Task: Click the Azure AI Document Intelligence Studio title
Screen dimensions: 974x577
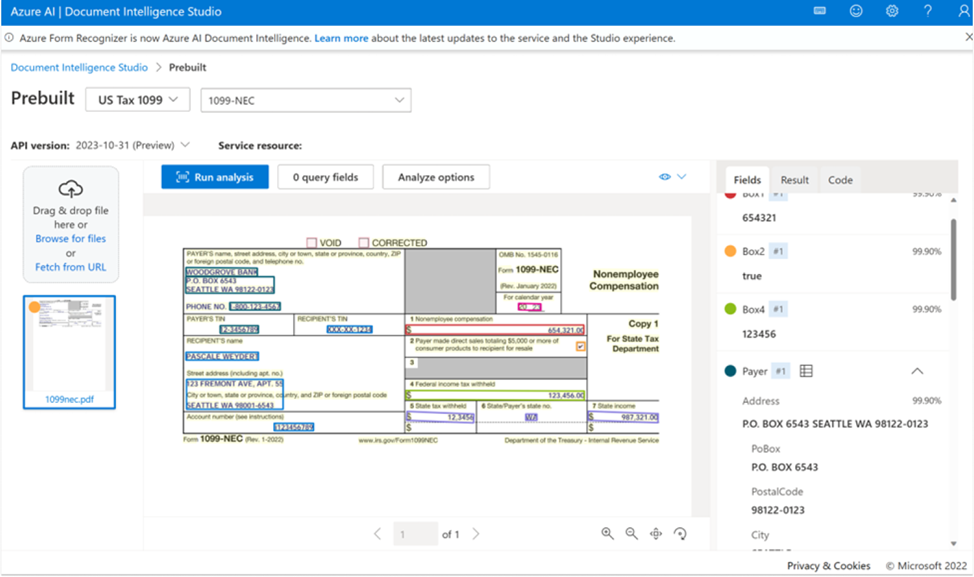Action: (x=116, y=11)
